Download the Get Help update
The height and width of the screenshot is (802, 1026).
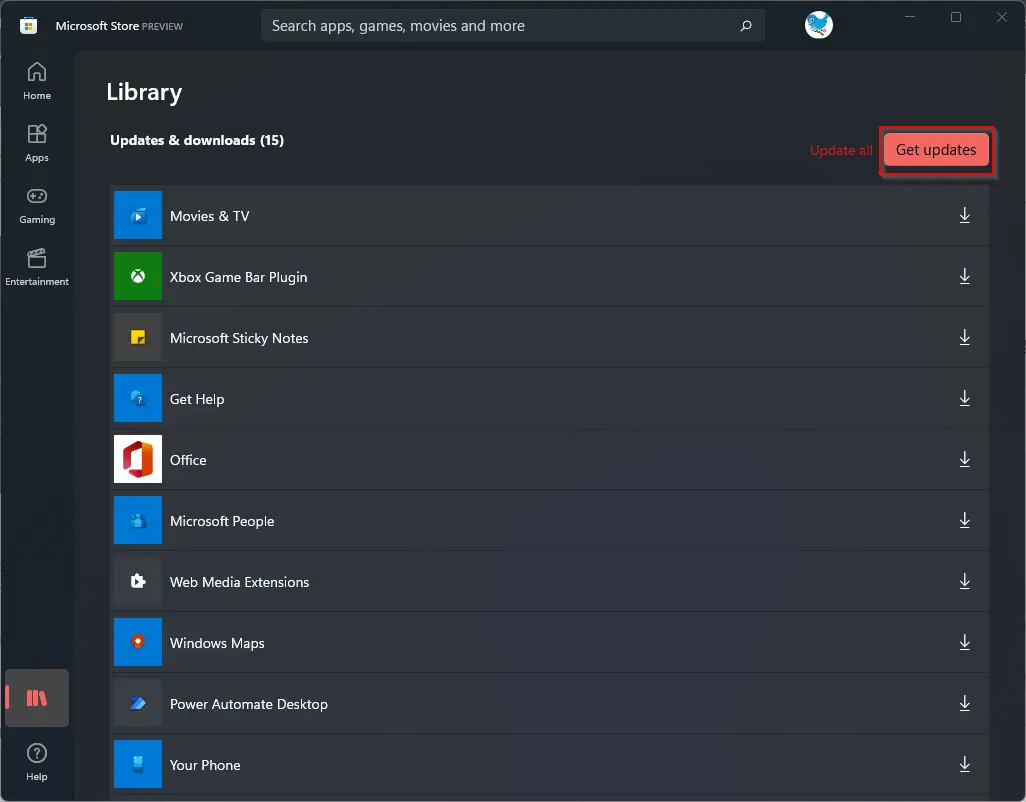tap(964, 398)
